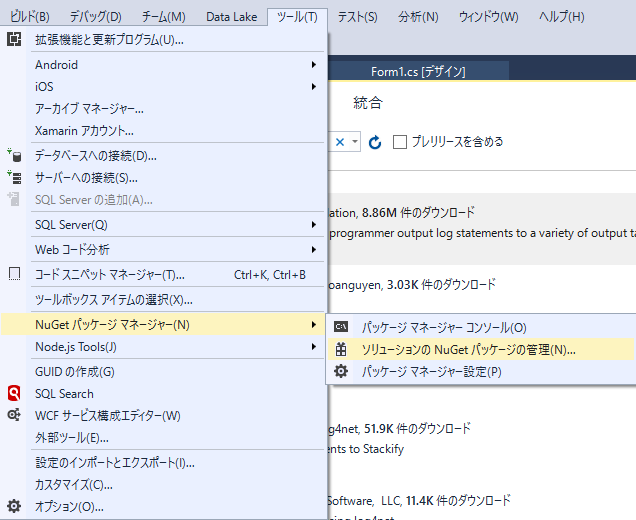Viewport: 636px width, 520px height.
Task: Expand the Android submenu arrow
Action: tap(314, 64)
